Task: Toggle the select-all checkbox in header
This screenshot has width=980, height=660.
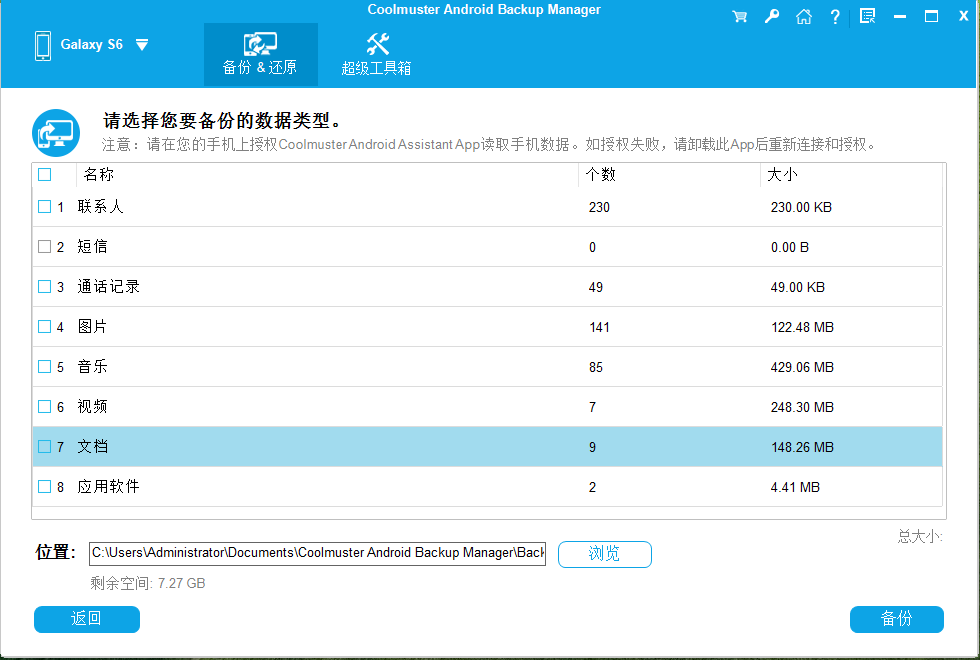Action: [44, 174]
